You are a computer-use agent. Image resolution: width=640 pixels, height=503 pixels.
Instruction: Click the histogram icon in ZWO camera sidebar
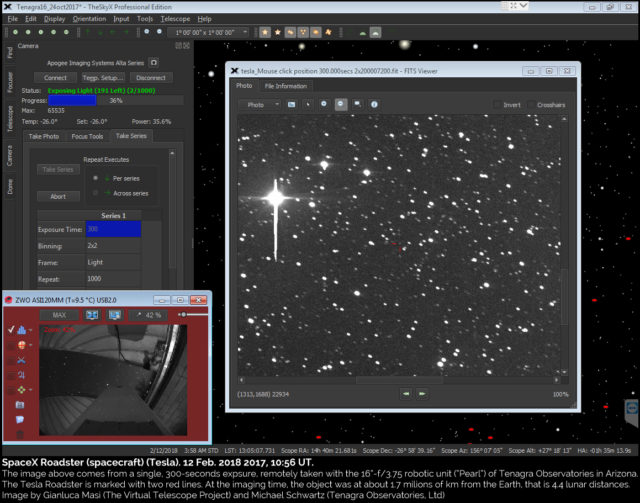click(x=21, y=328)
